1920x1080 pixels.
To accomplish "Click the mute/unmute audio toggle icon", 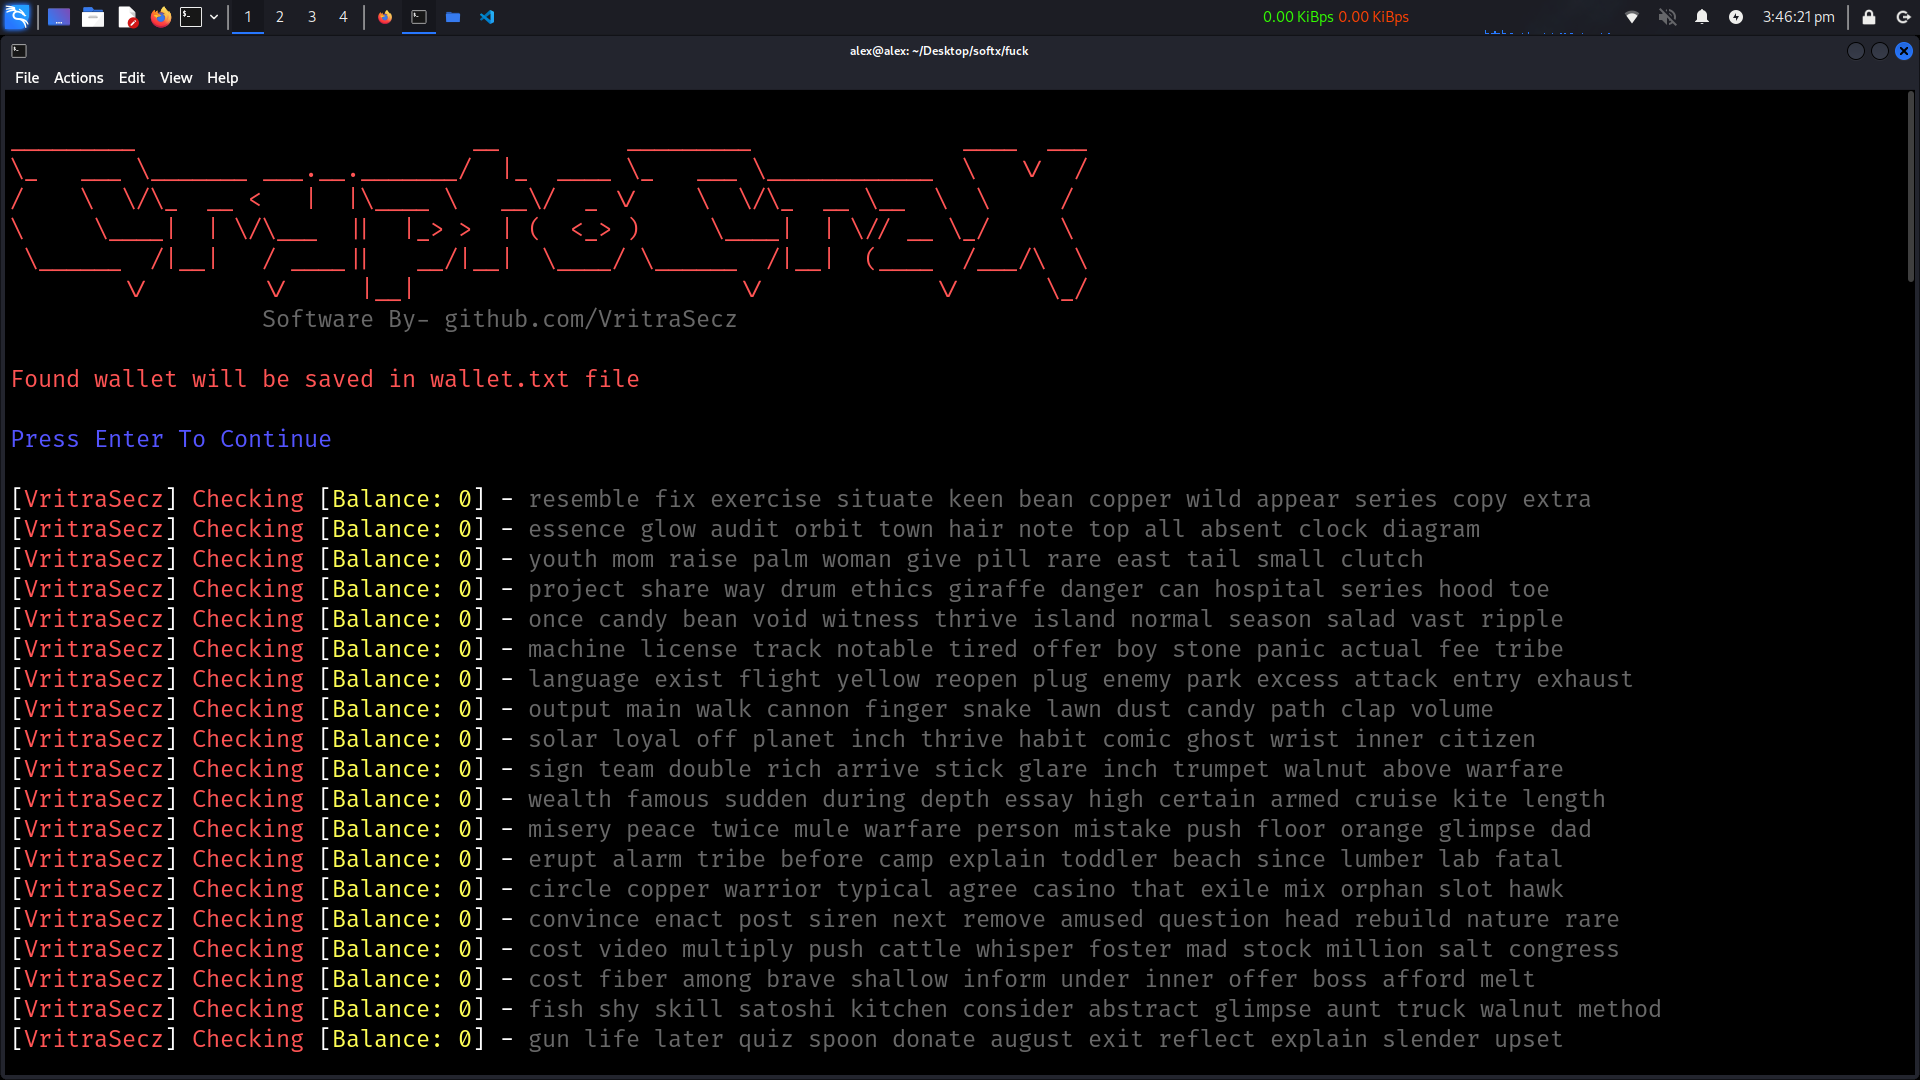I will 1667,17.
